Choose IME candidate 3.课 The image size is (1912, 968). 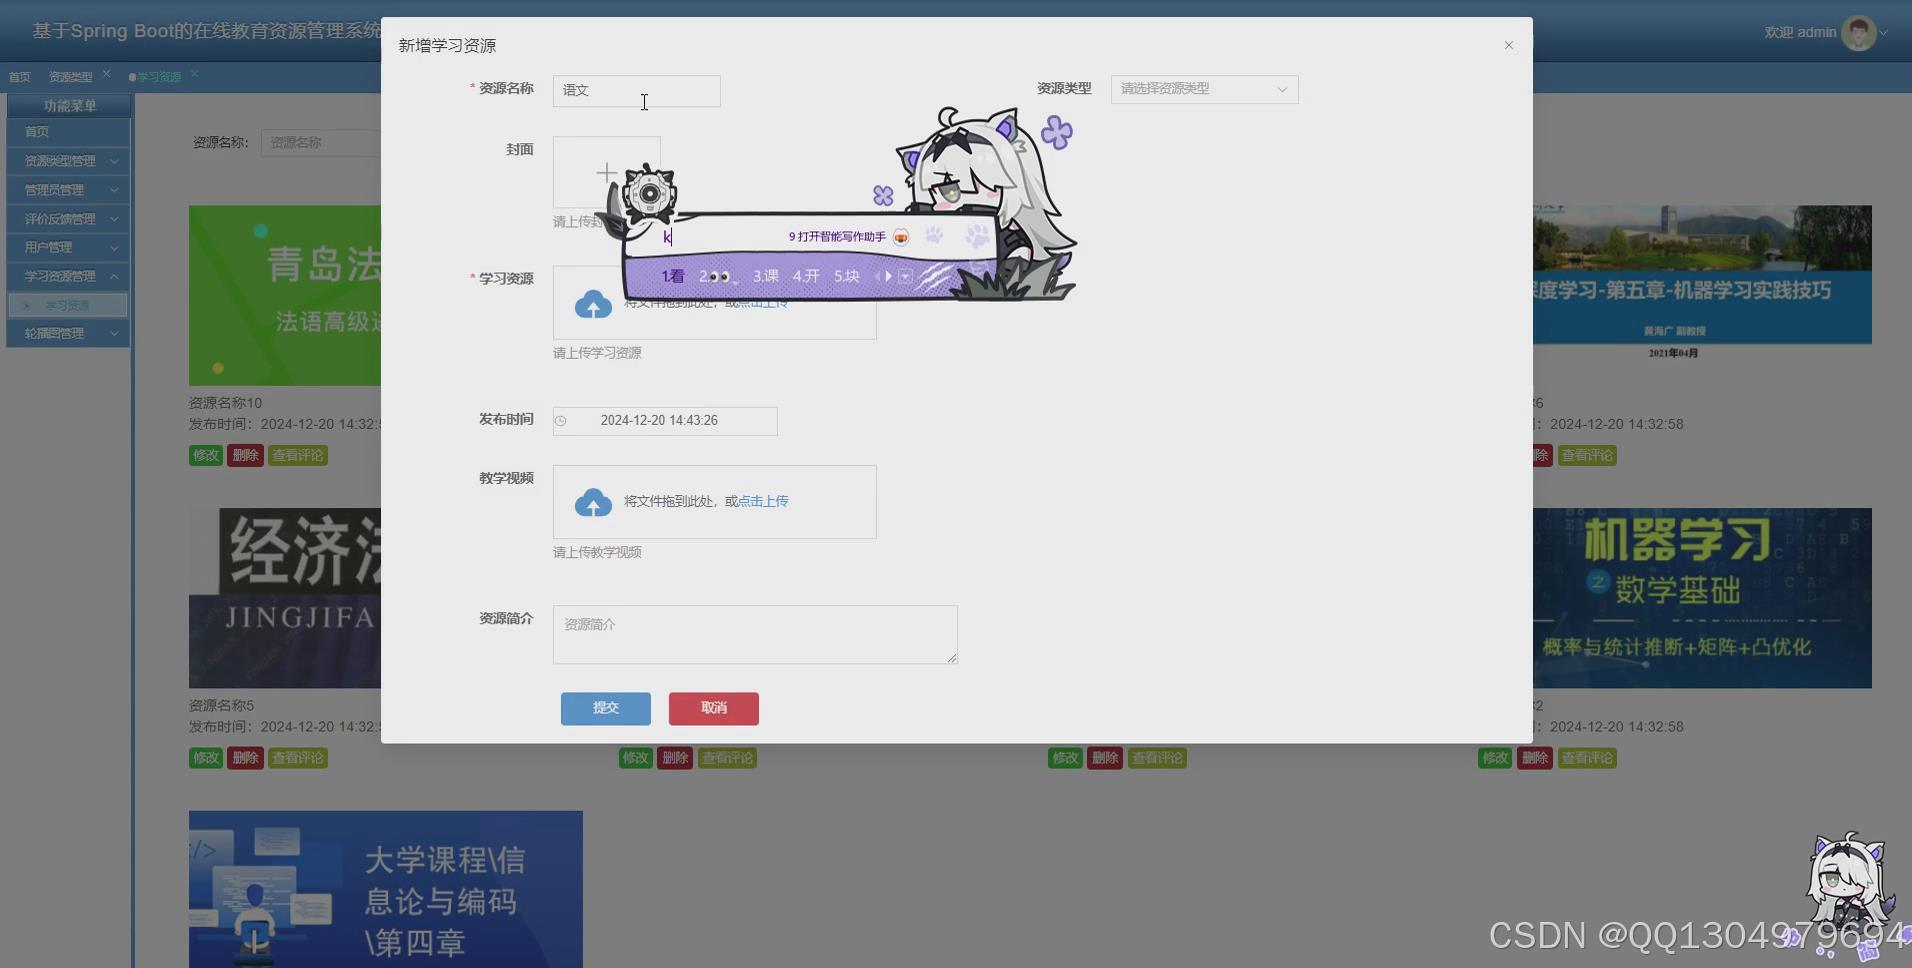[766, 276]
